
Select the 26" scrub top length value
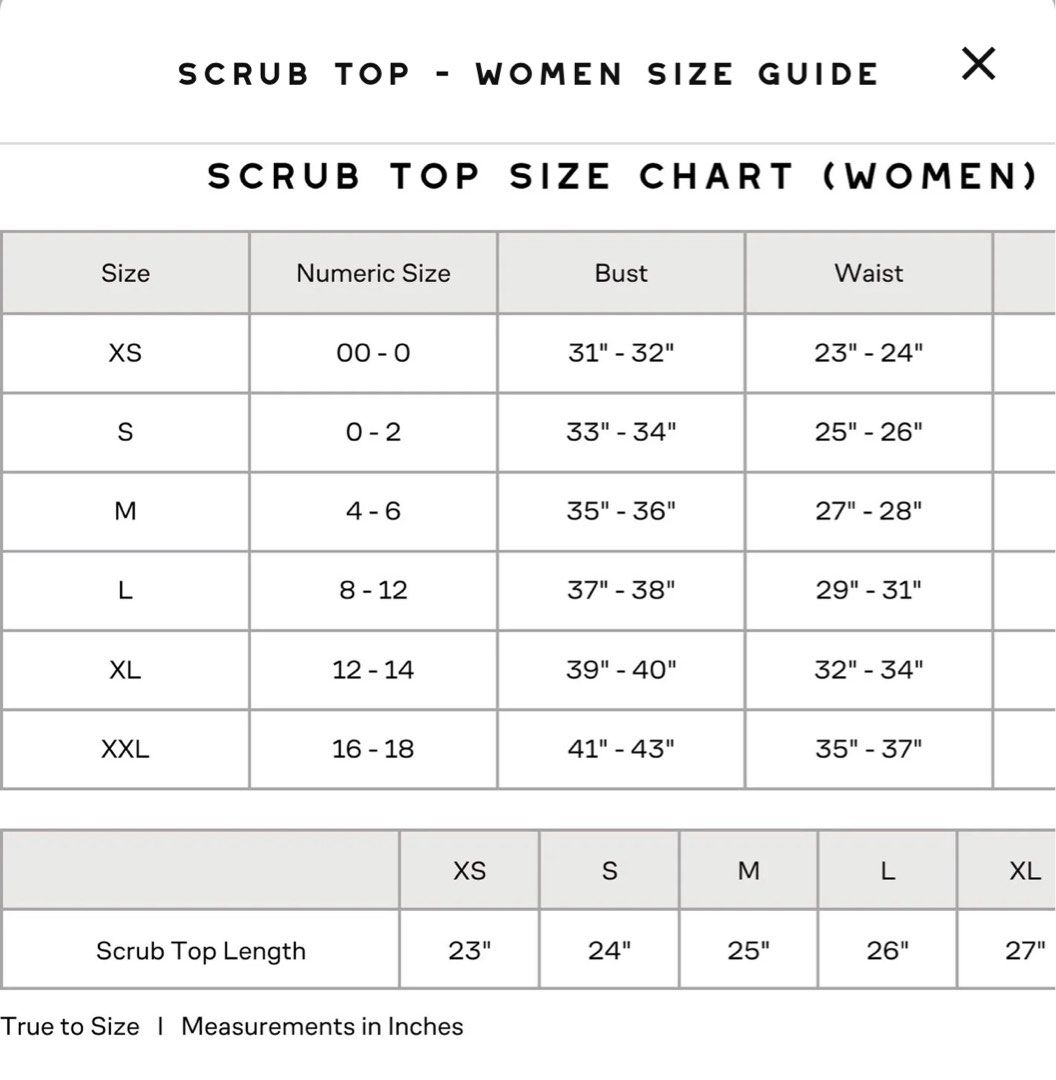[887, 950]
